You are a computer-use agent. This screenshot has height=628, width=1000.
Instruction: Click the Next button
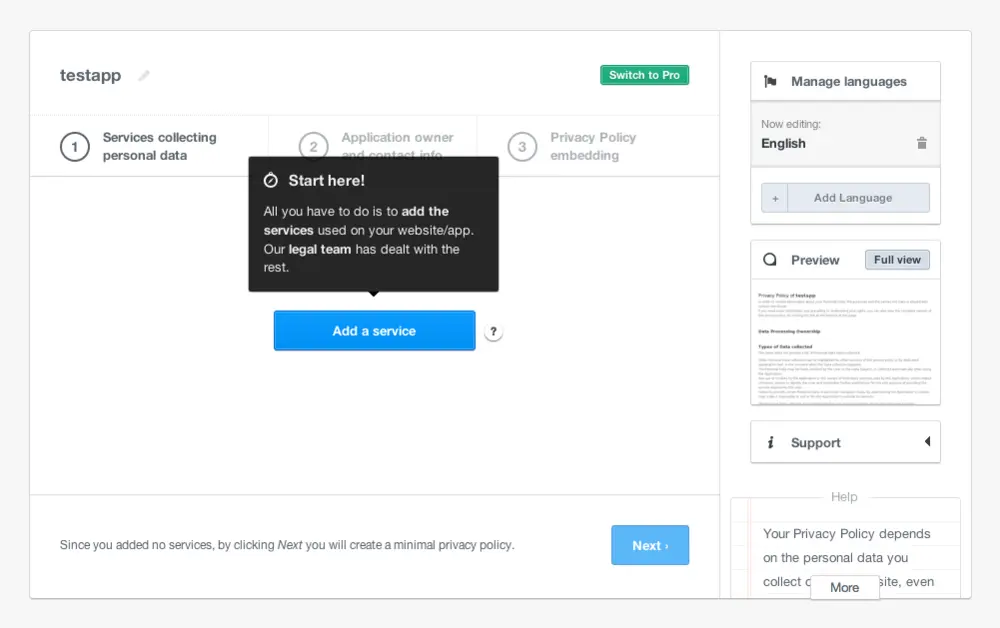point(650,546)
